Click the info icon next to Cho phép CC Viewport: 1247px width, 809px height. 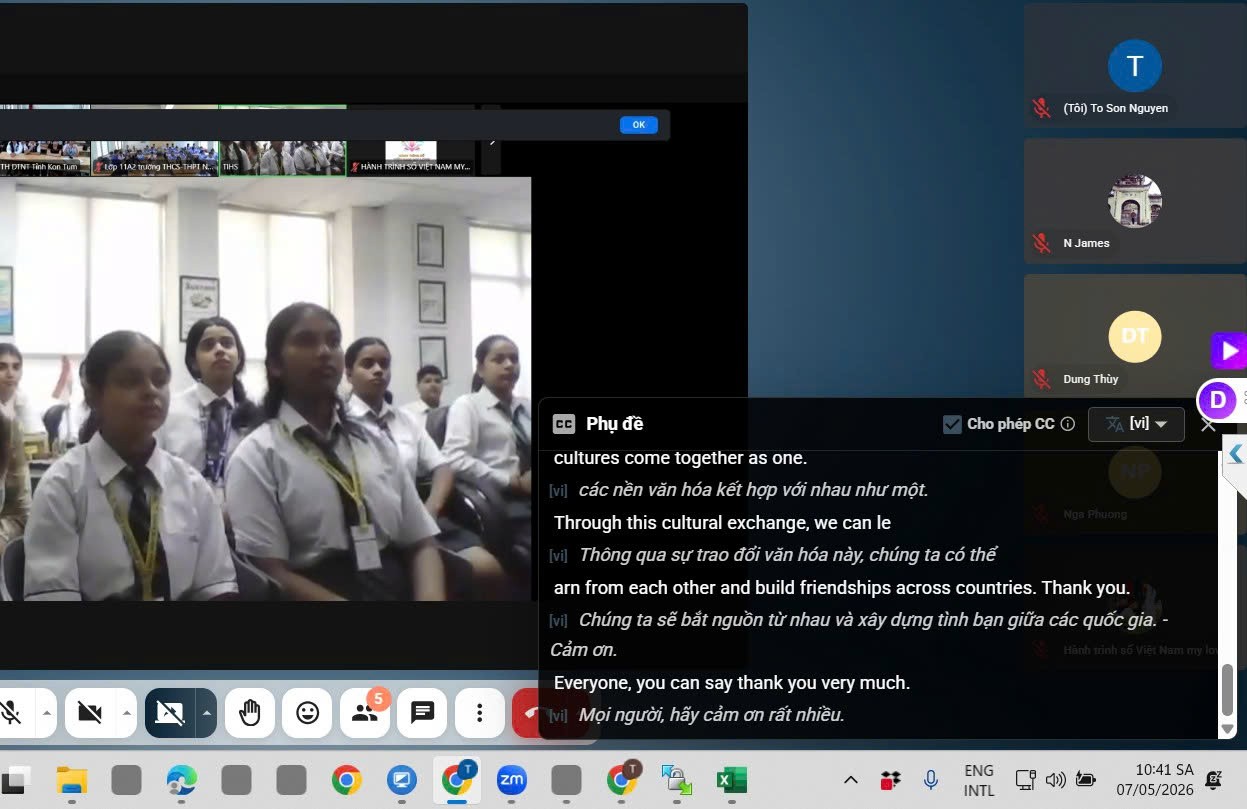coord(1067,424)
